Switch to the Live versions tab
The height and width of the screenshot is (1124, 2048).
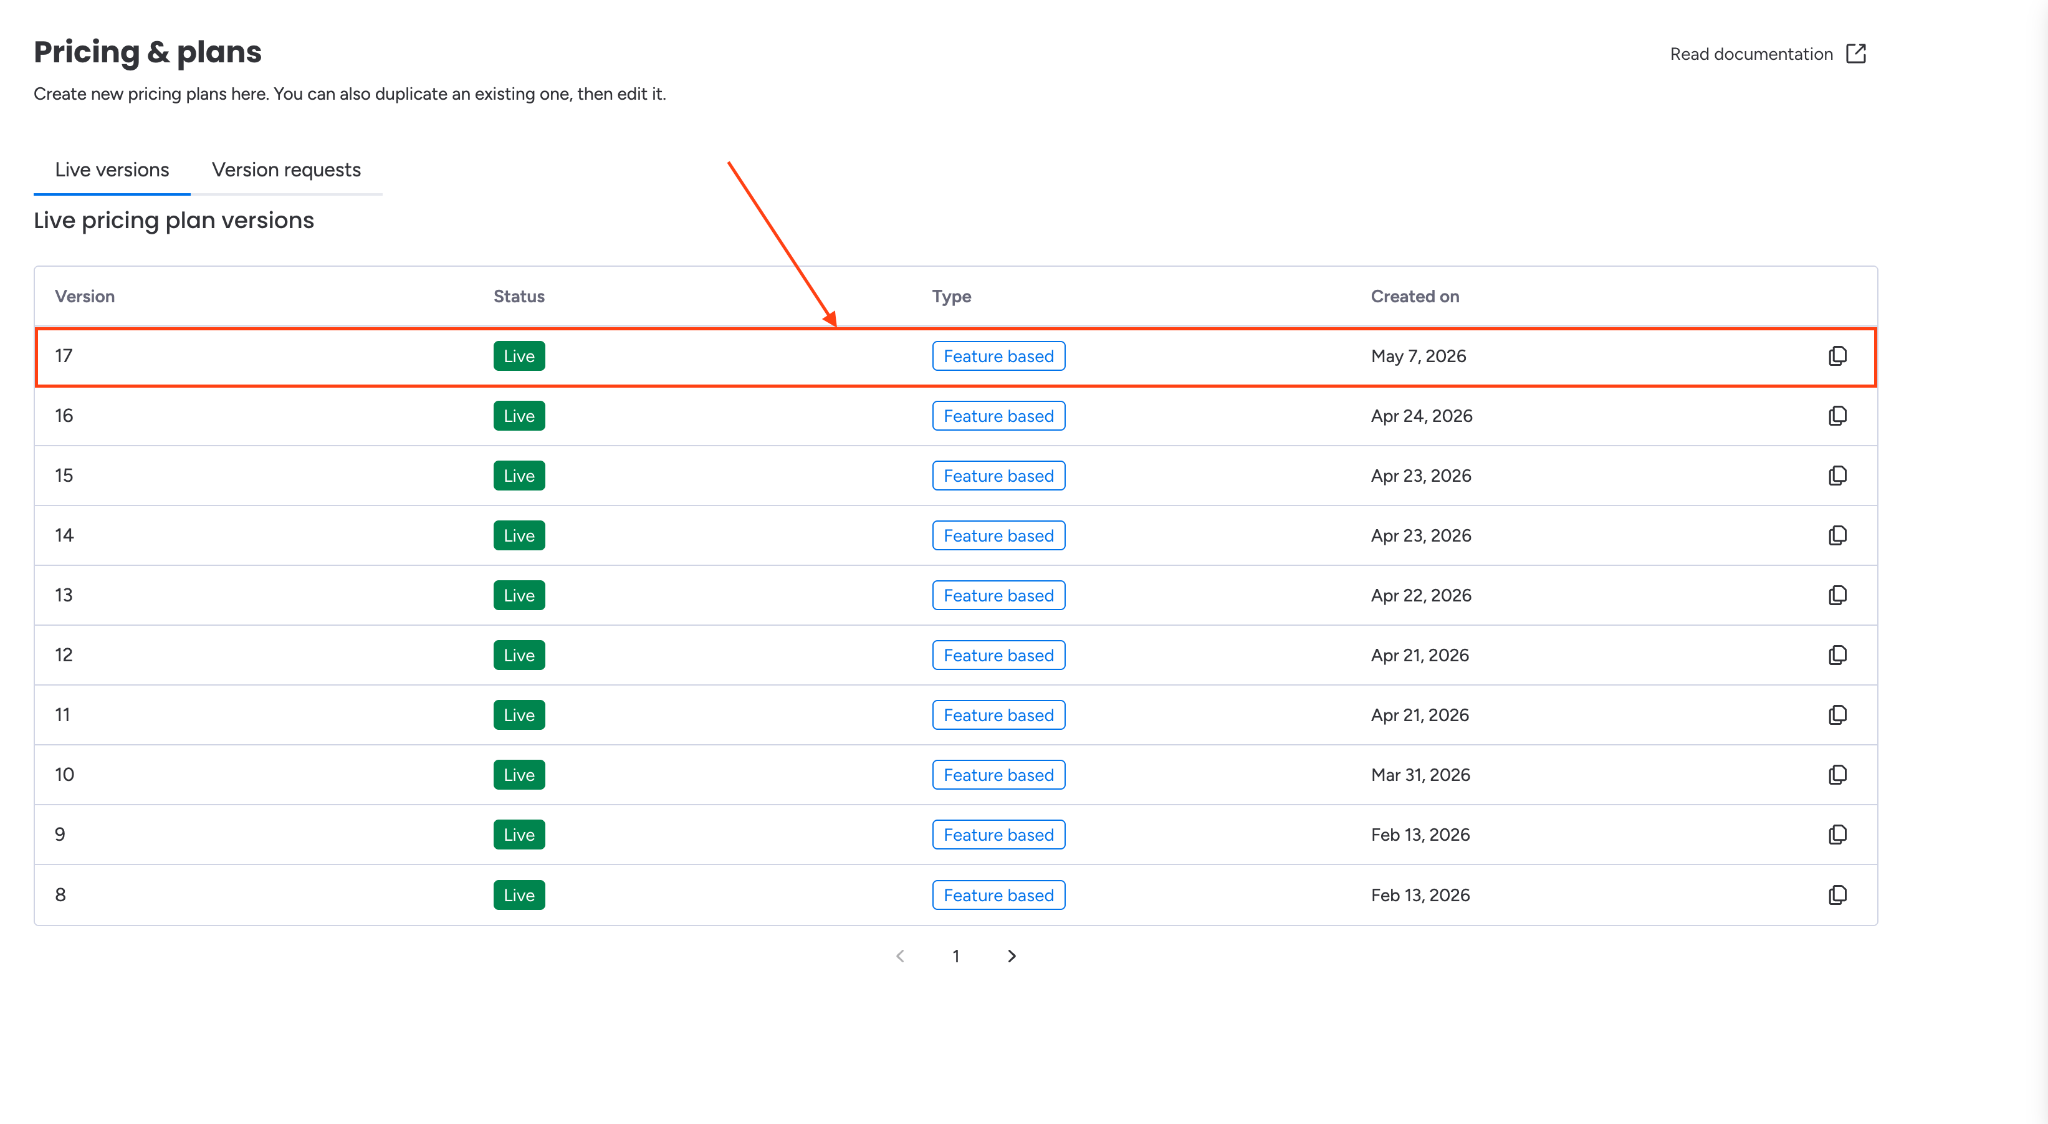[112, 170]
